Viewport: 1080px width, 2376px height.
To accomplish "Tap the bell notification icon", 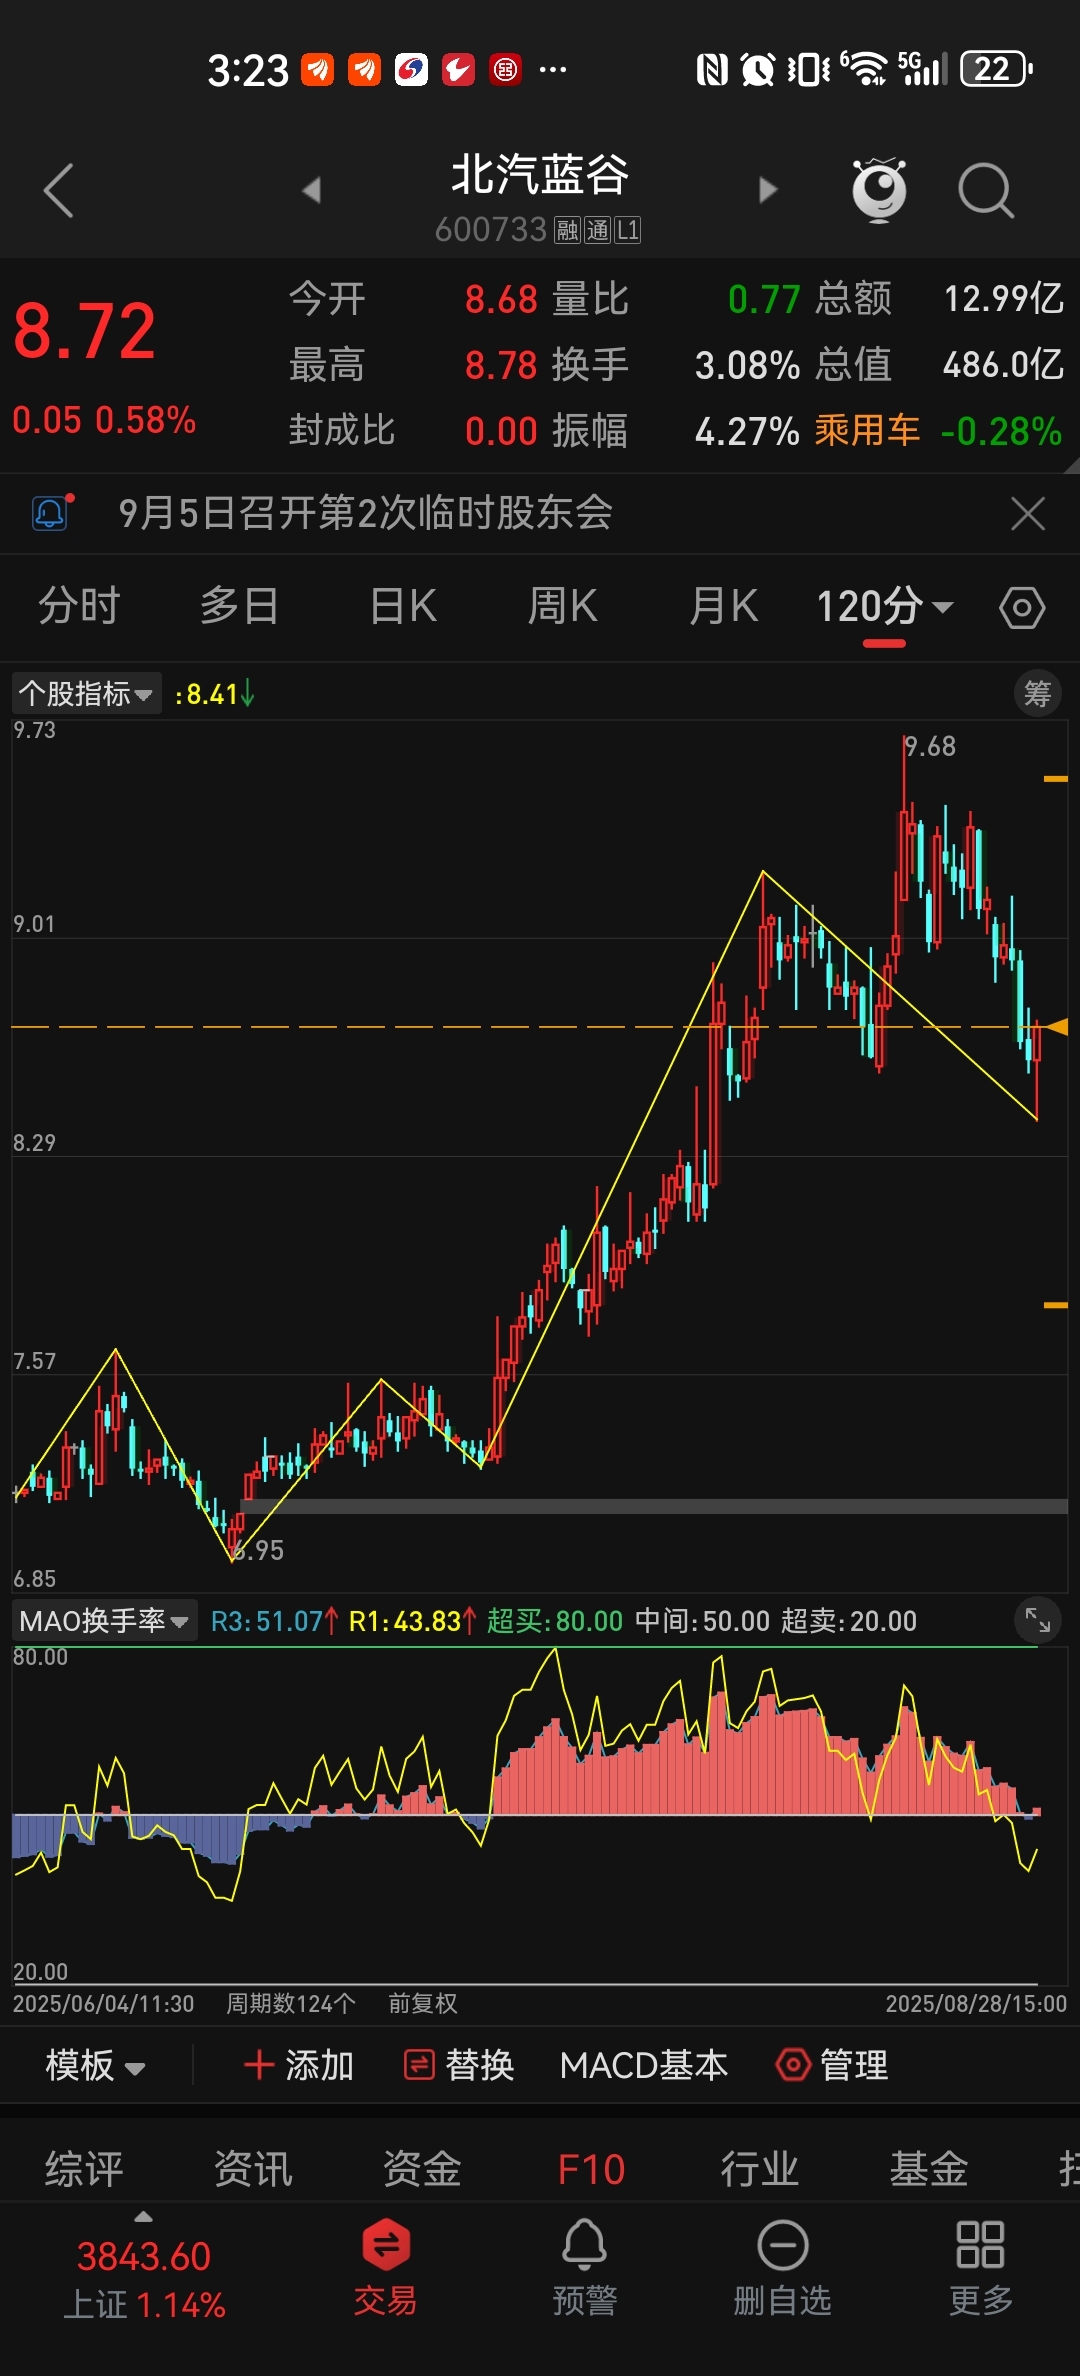I will click(51, 513).
